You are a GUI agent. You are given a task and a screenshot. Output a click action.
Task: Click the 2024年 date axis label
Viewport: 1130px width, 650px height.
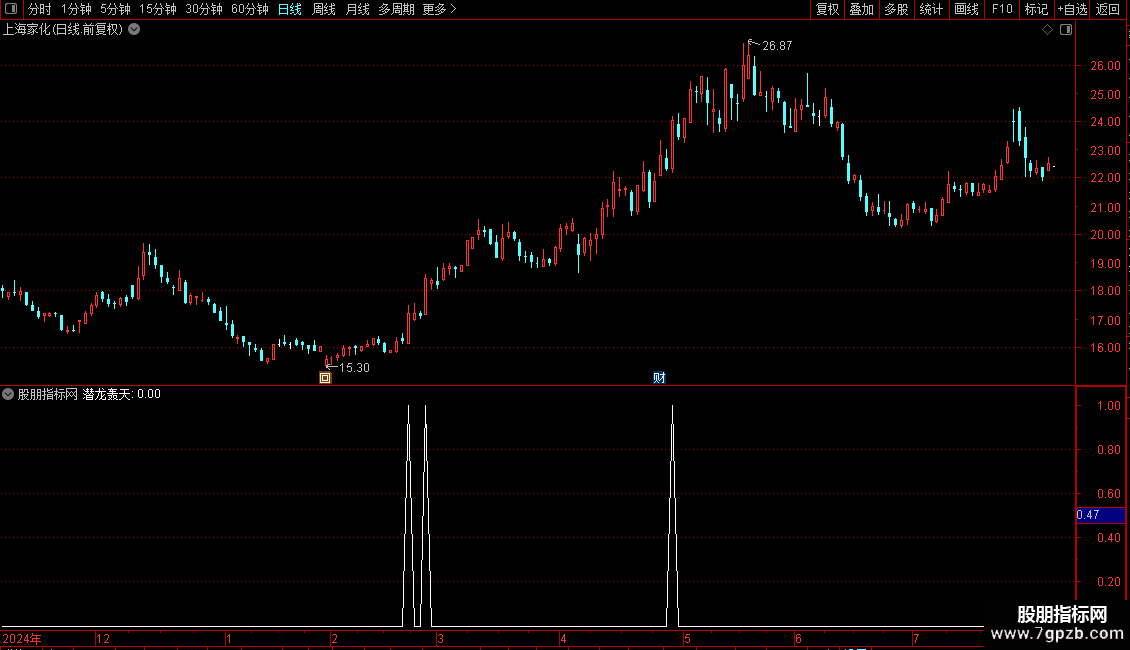point(22,639)
